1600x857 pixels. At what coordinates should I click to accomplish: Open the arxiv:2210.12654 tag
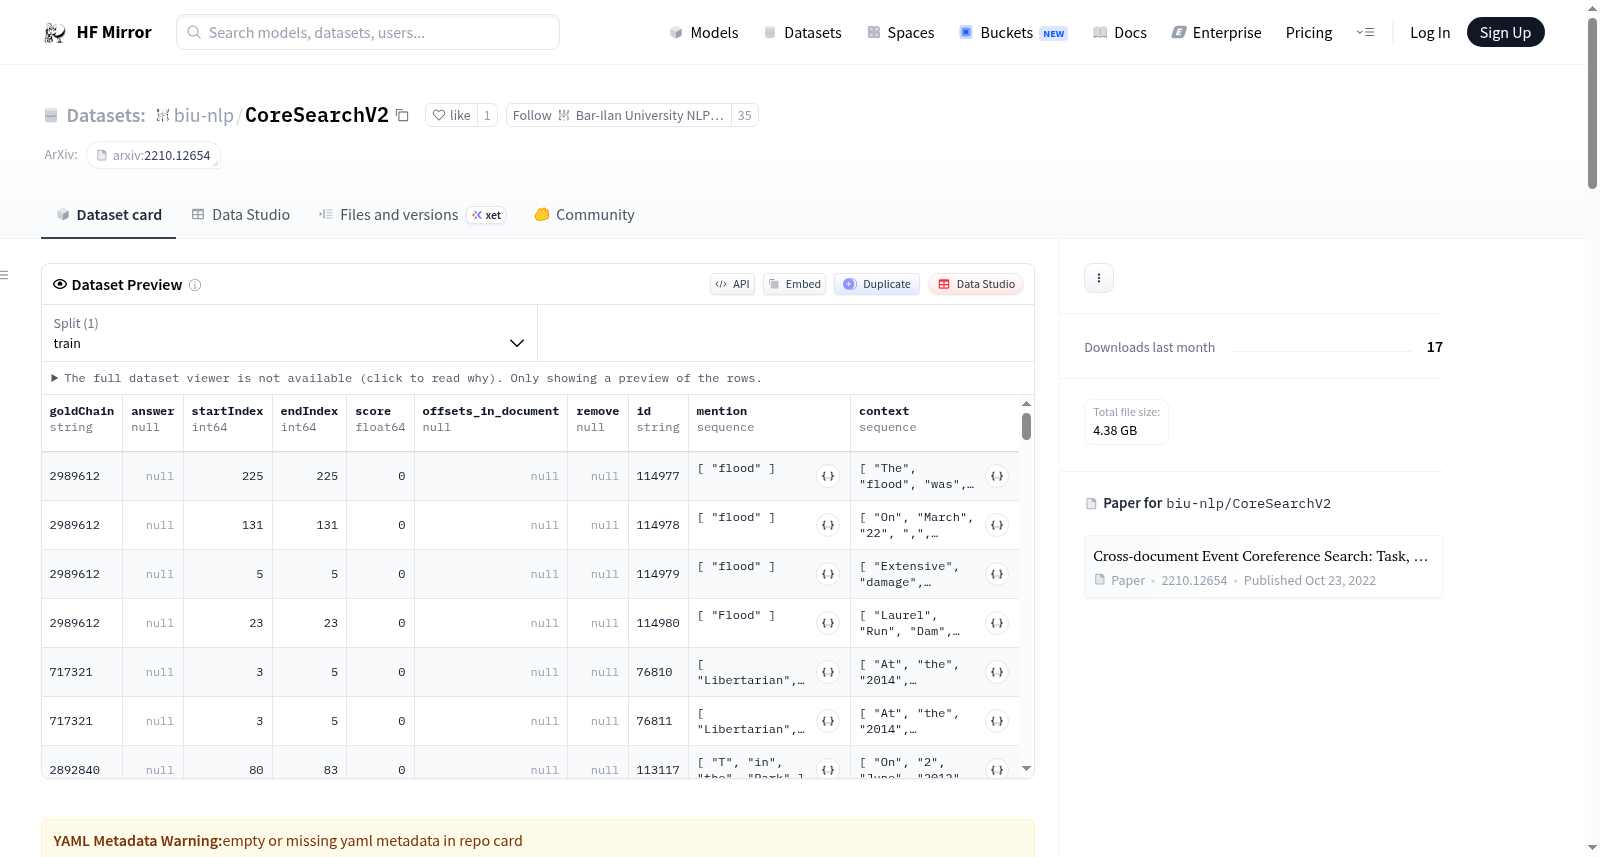tap(153, 155)
